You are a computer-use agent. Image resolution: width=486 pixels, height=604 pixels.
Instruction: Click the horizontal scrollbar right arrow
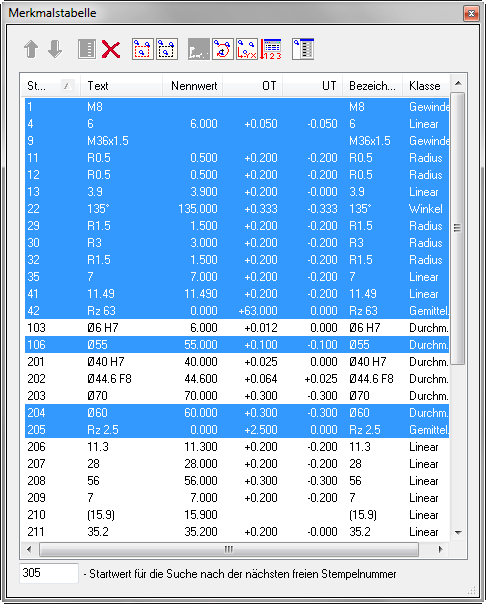(441, 549)
